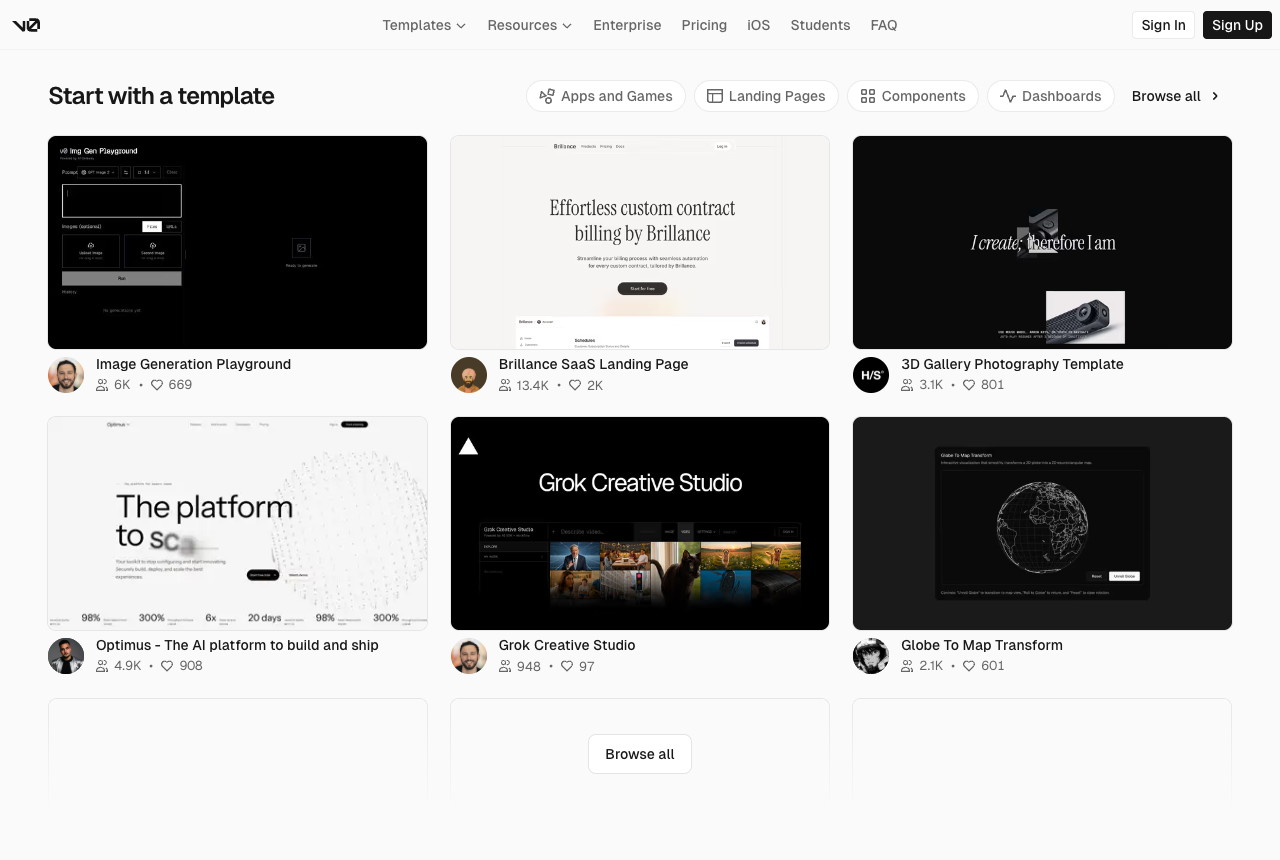Click the heart icon next to 908
This screenshot has width=1280, height=860.
(167, 666)
